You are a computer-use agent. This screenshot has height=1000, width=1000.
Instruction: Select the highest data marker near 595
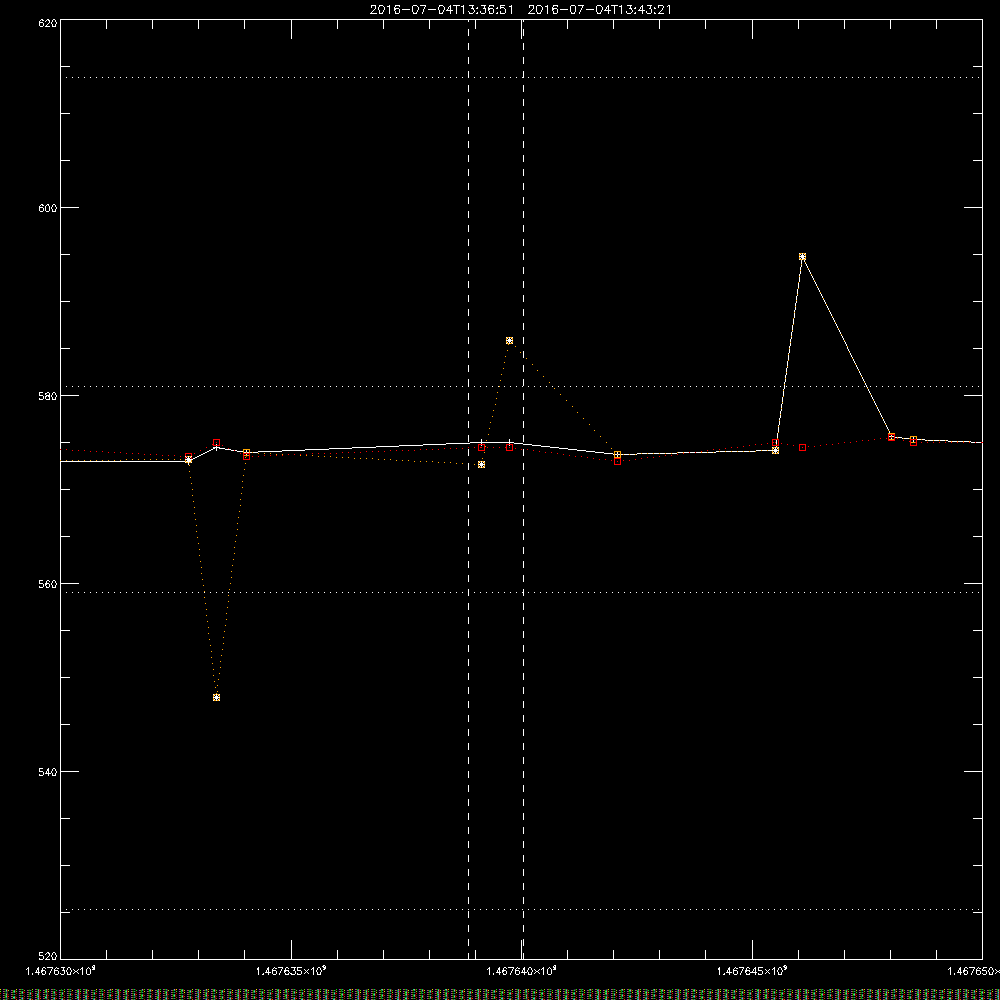(x=802, y=257)
